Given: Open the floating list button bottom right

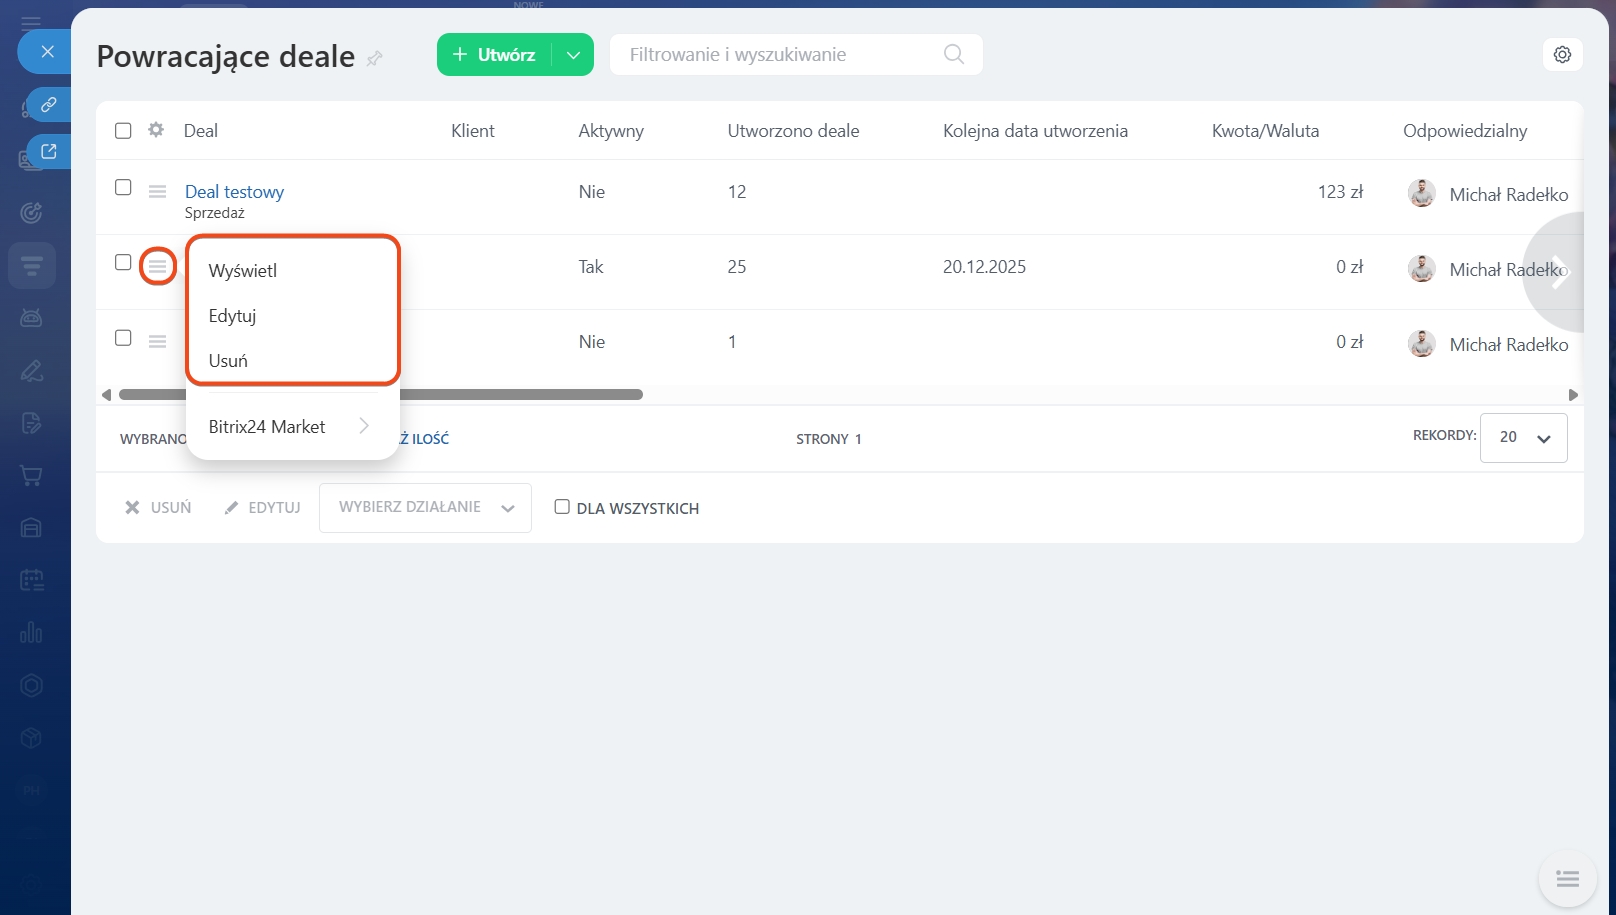Looking at the screenshot, I should tap(1567, 879).
